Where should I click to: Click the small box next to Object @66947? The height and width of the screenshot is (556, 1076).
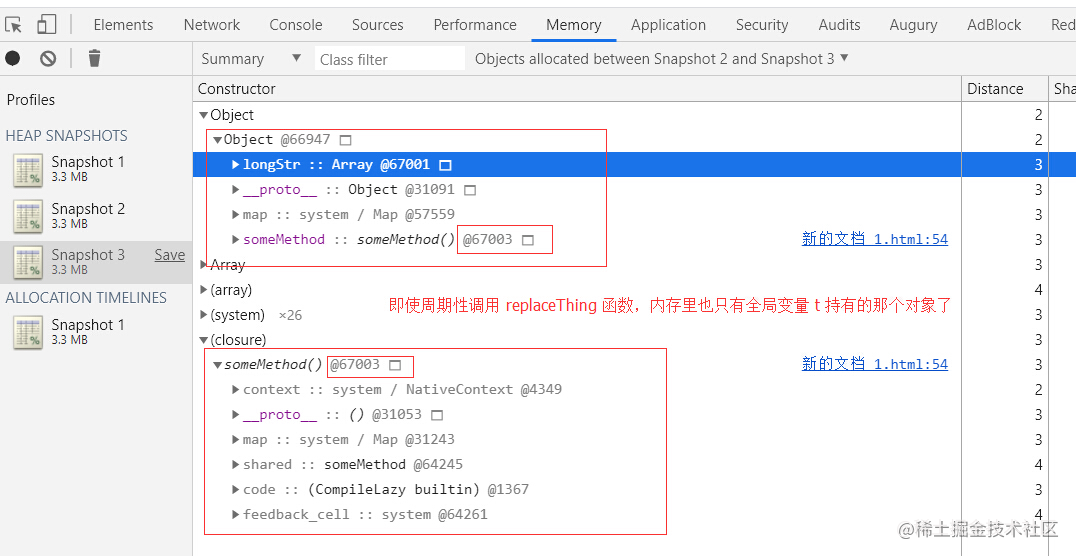[x=346, y=140]
